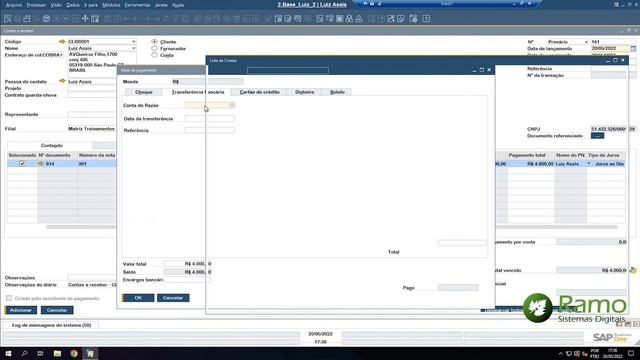Open the Ferramentas menu

click(138, 5)
